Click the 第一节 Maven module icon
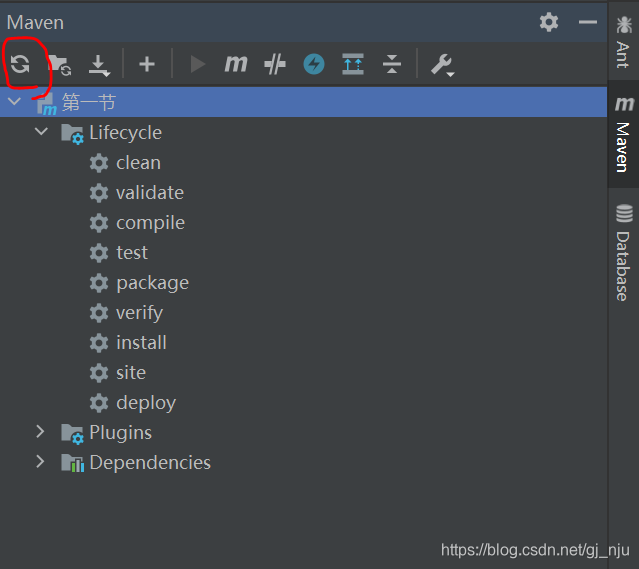 coord(46,104)
